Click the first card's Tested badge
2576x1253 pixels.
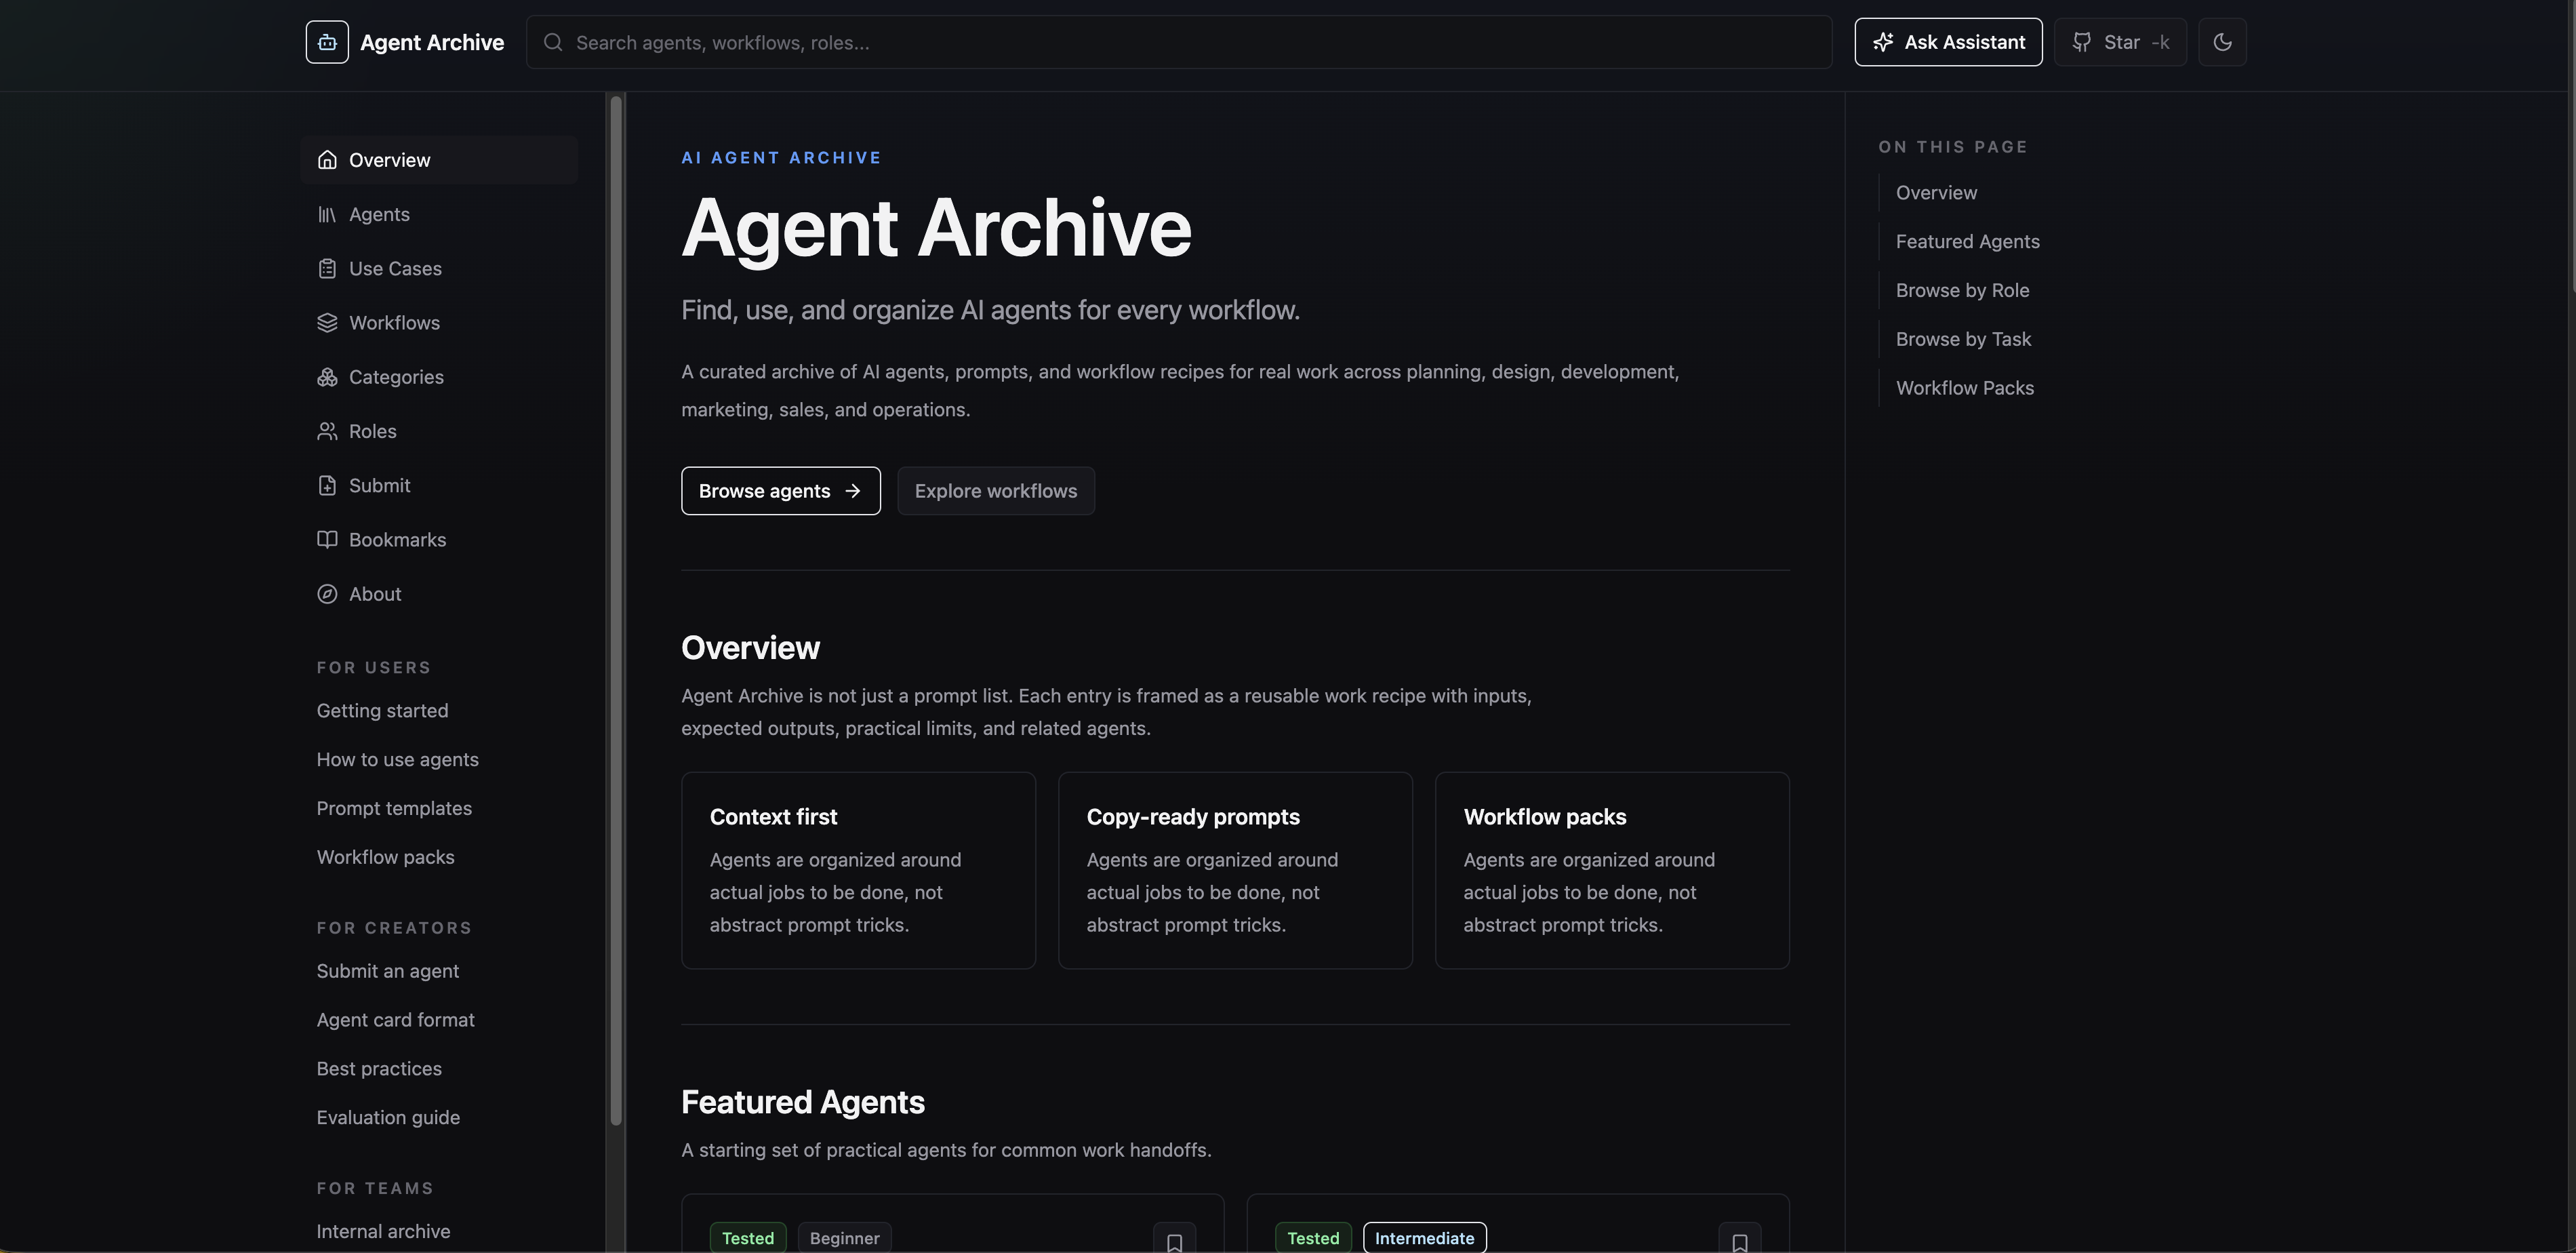coord(748,1238)
